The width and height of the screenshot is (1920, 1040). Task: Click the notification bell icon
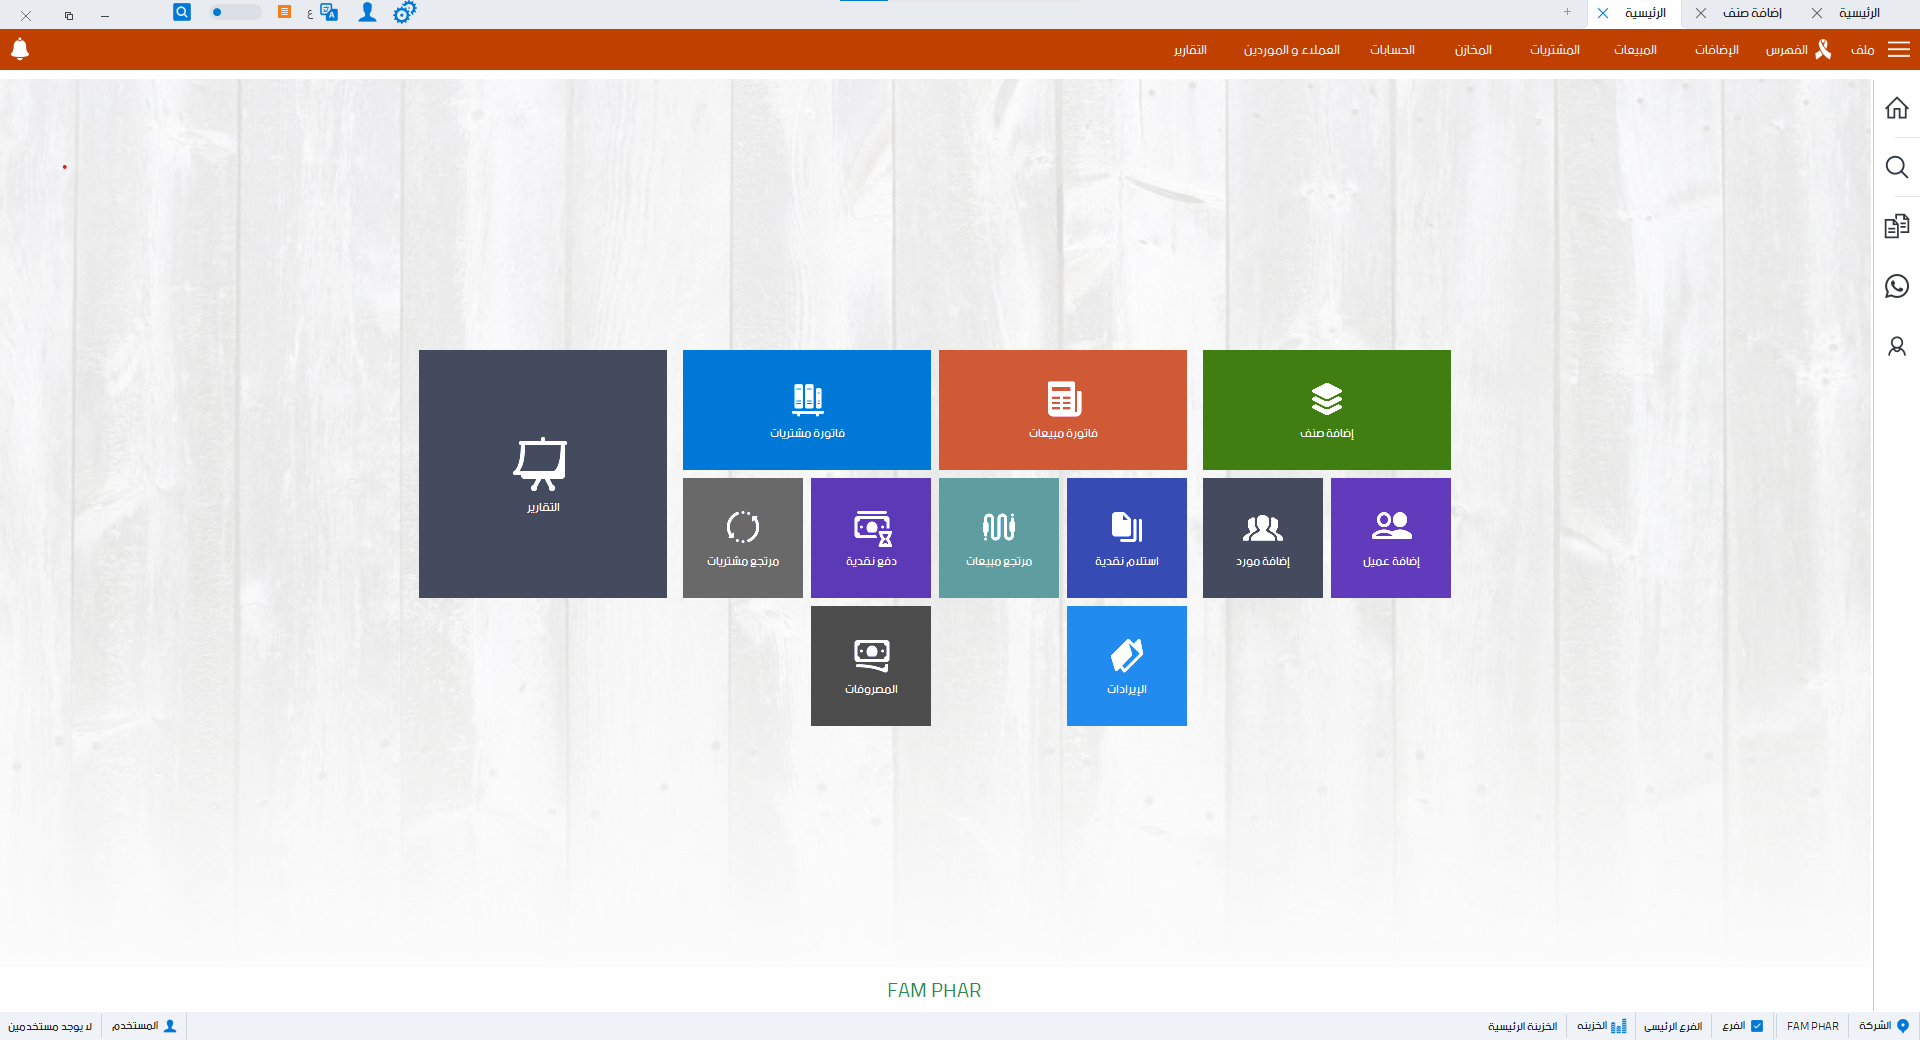20,49
